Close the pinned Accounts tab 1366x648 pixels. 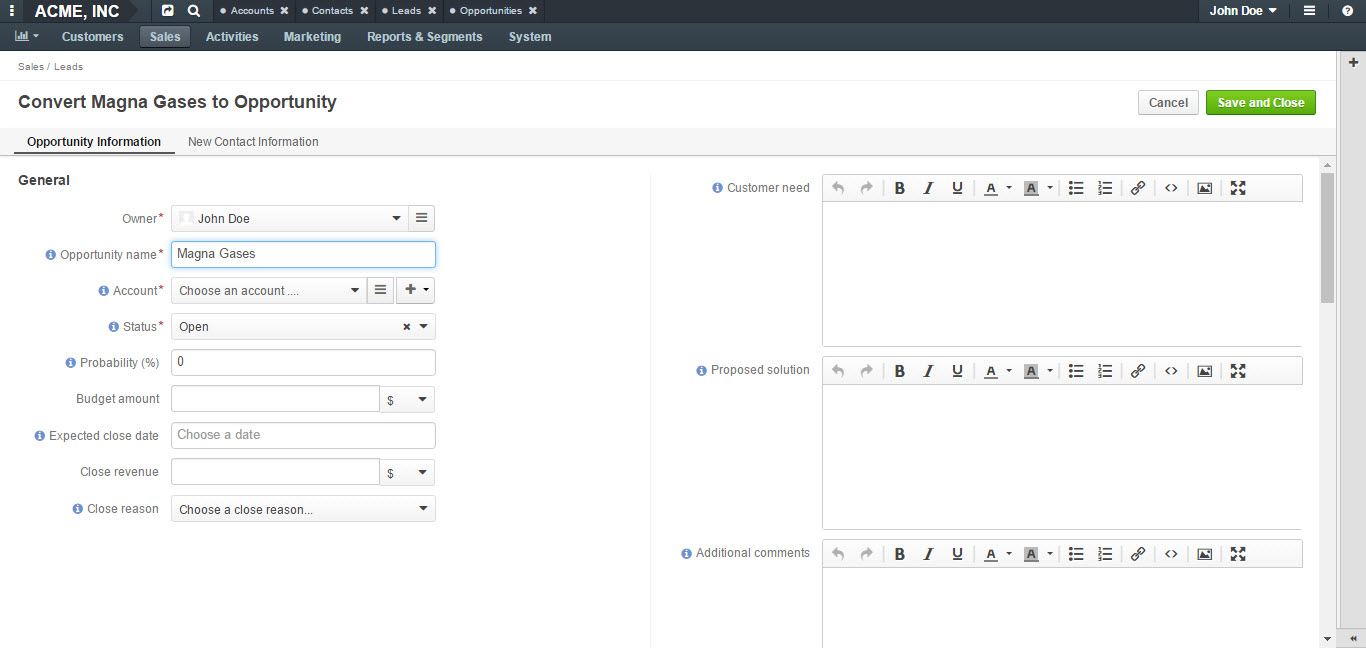point(284,11)
